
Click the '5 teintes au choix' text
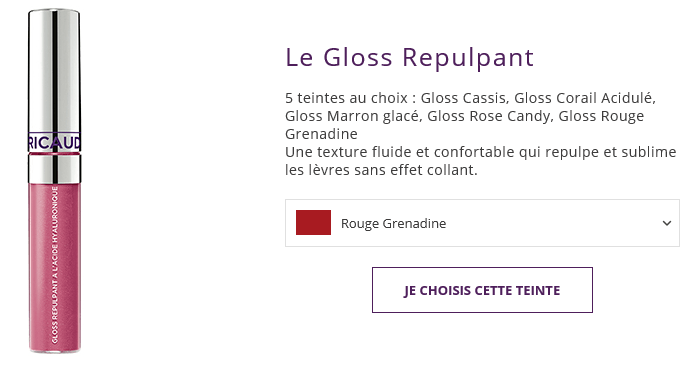[x=346, y=98]
